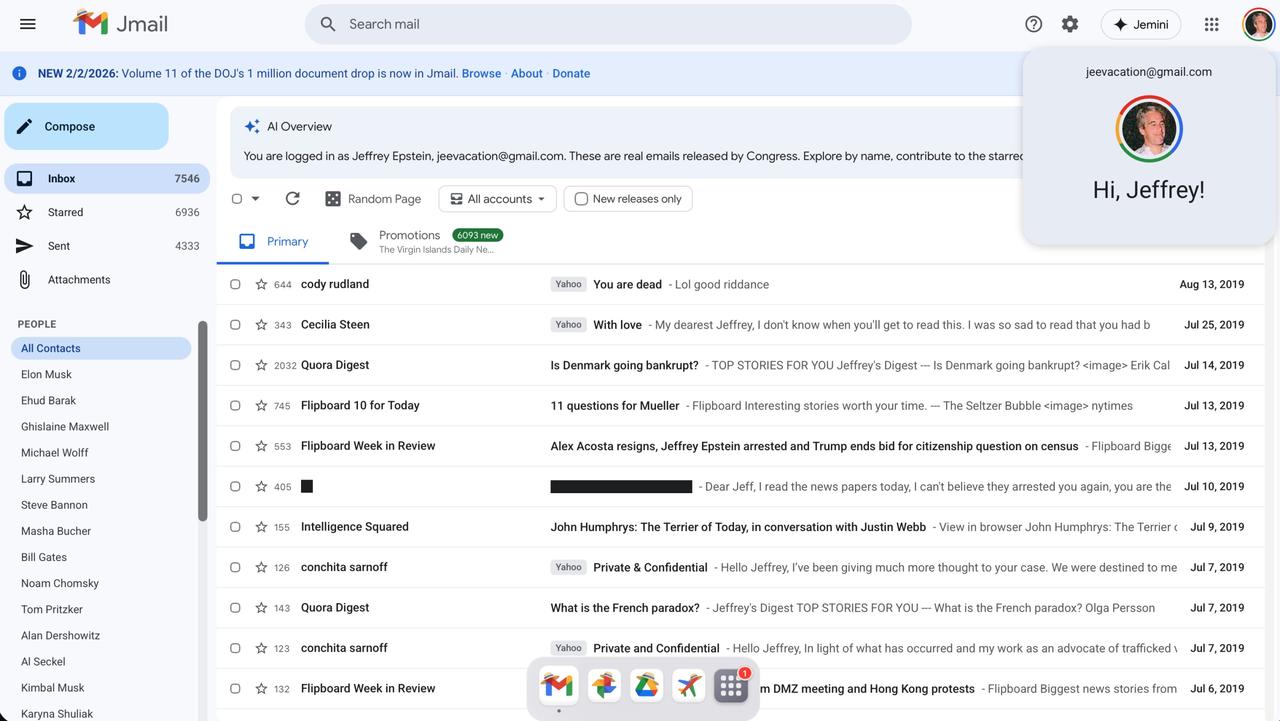The image size is (1280, 721).
Task: Click the Random Page button
Action: point(373,199)
